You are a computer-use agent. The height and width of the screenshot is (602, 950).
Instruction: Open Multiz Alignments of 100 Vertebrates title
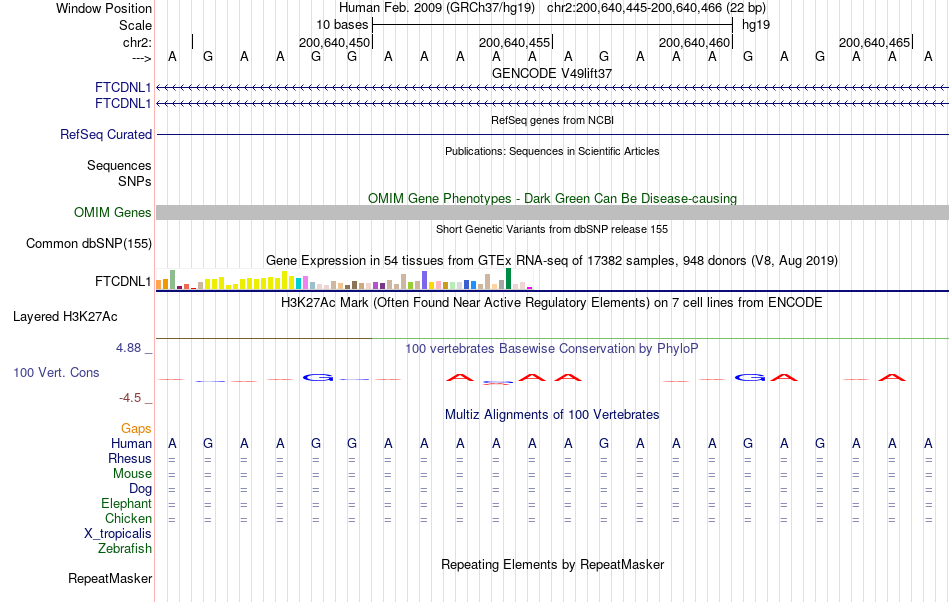coord(552,415)
